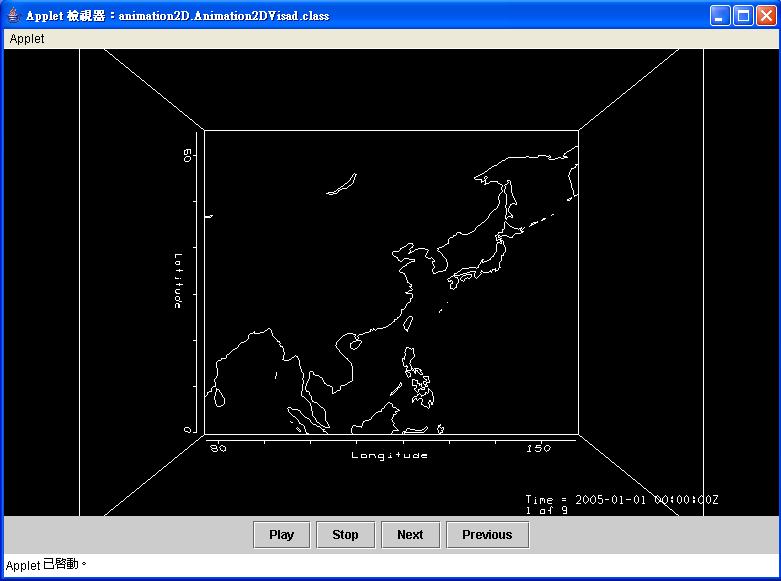The image size is (781, 581).
Task: Maximize the Applet viewer window
Action: click(x=743, y=15)
